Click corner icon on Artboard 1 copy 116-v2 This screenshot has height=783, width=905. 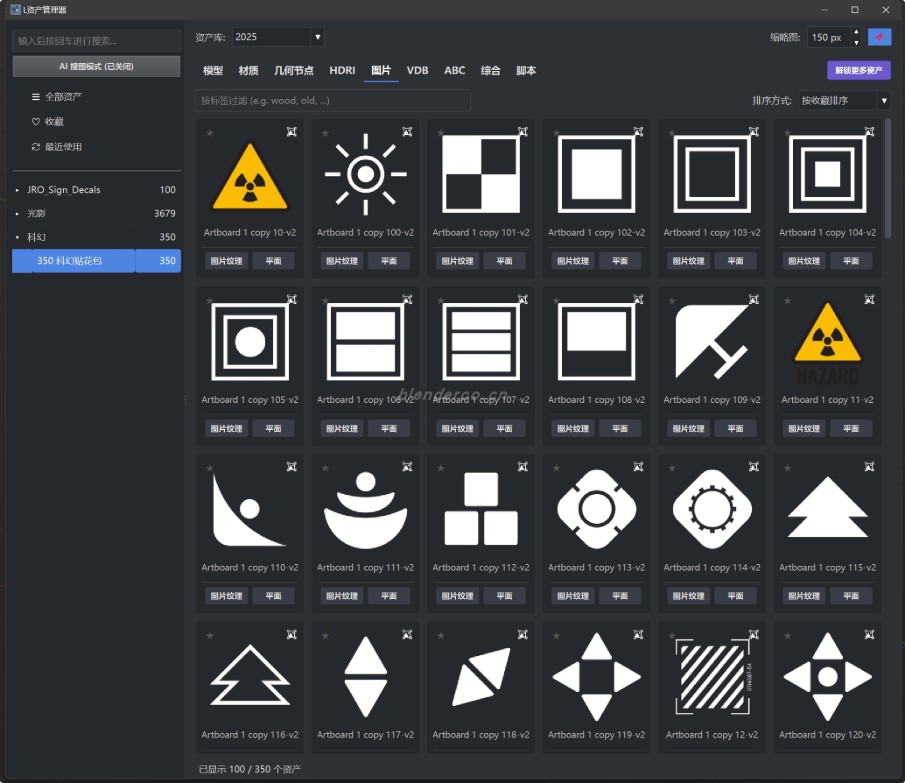tap(291, 635)
